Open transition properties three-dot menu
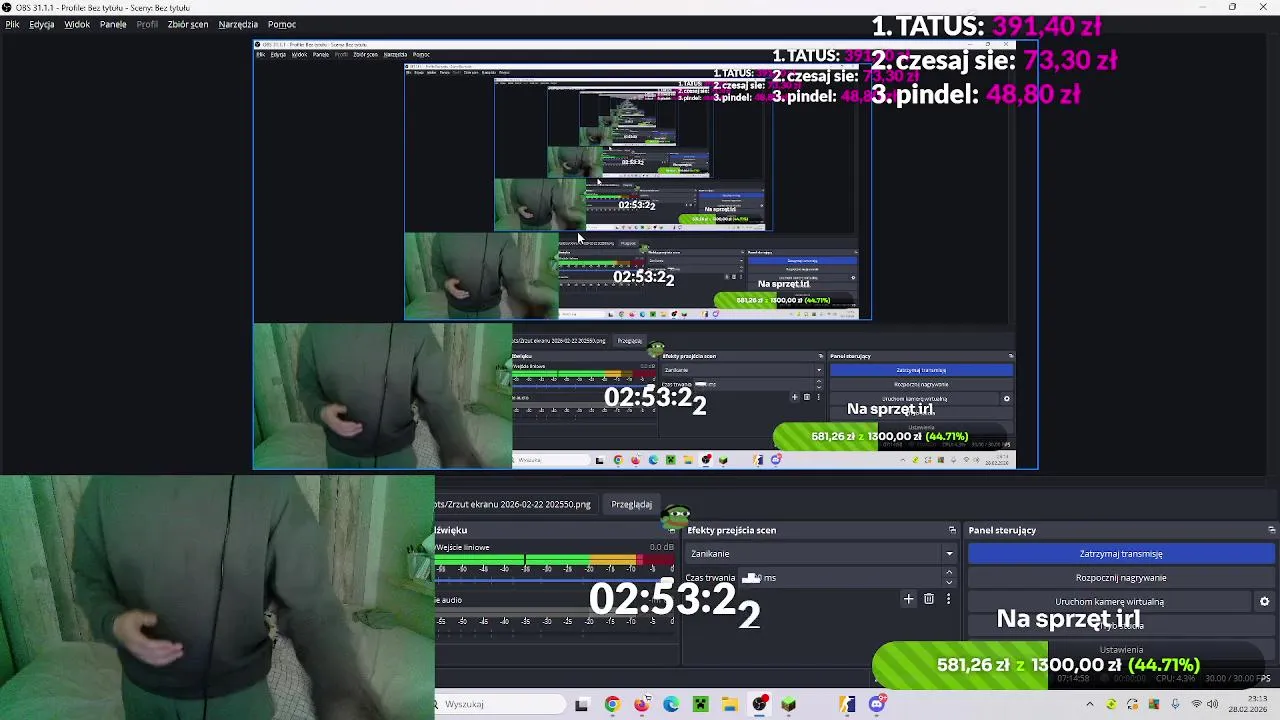The image size is (1280, 720). (948, 599)
